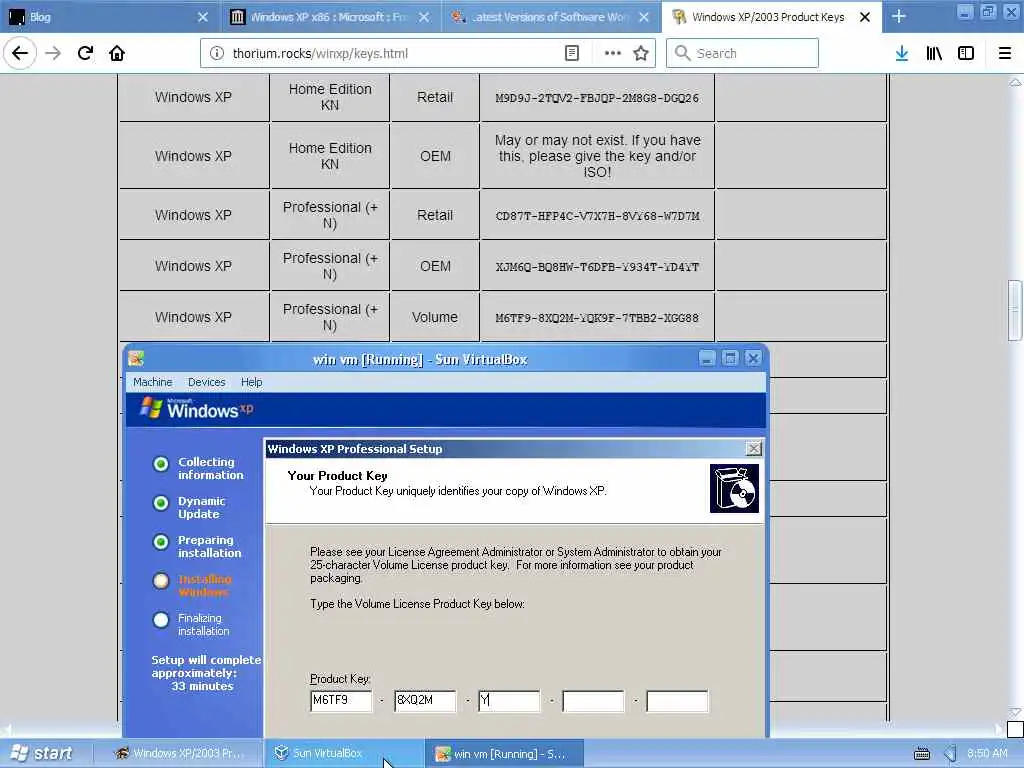1024x768 pixels.
Task: Click the browser vertical scrollbar thumb
Action: coord(1015,310)
